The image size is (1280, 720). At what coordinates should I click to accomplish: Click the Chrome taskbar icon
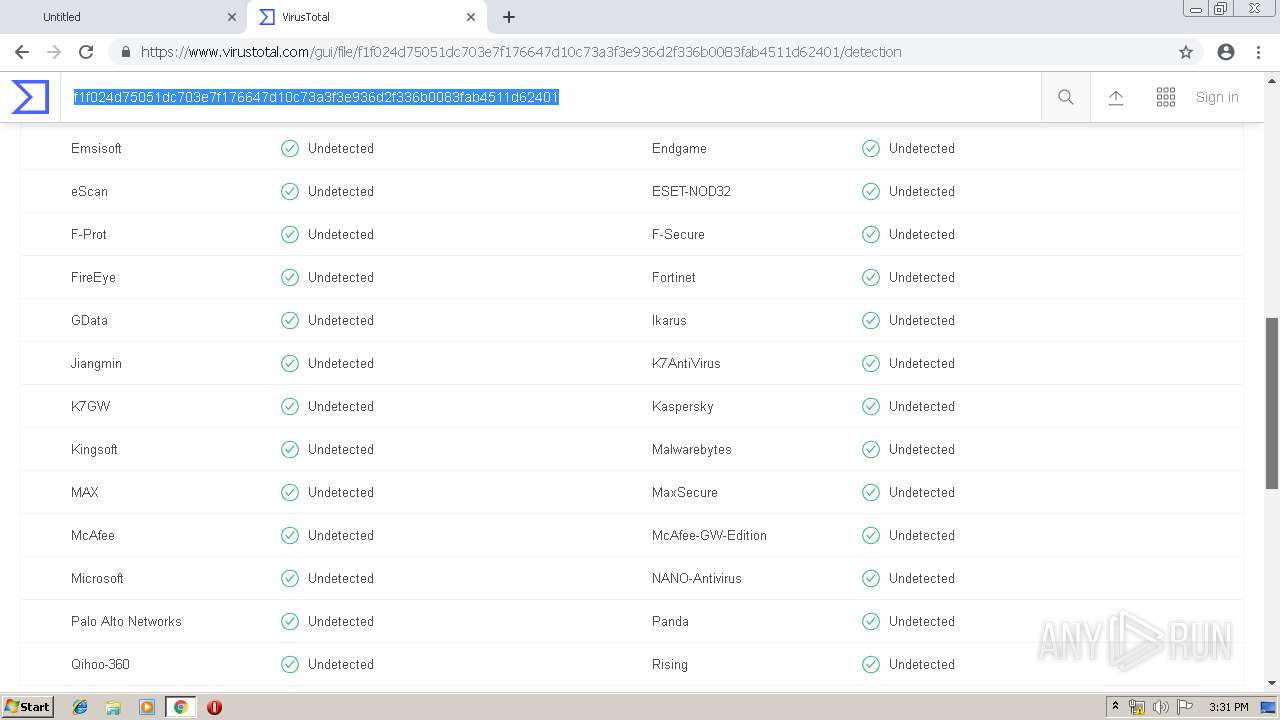click(181, 707)
